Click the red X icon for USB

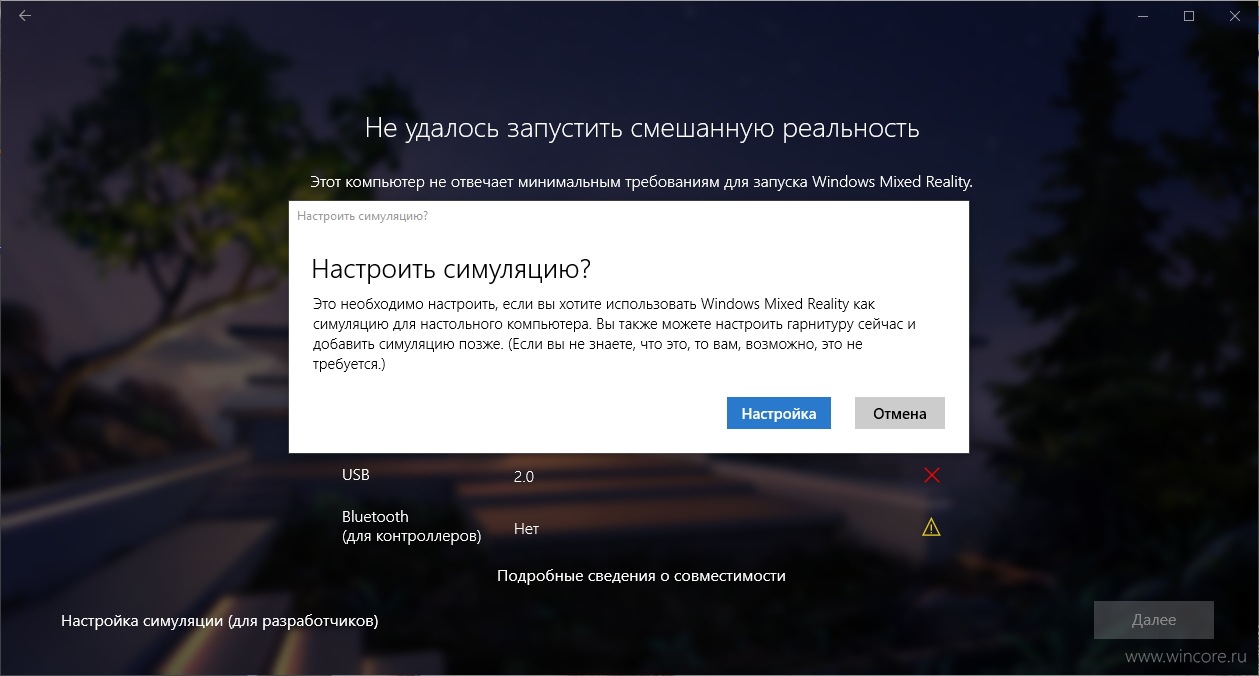click(x=932, y=475)
